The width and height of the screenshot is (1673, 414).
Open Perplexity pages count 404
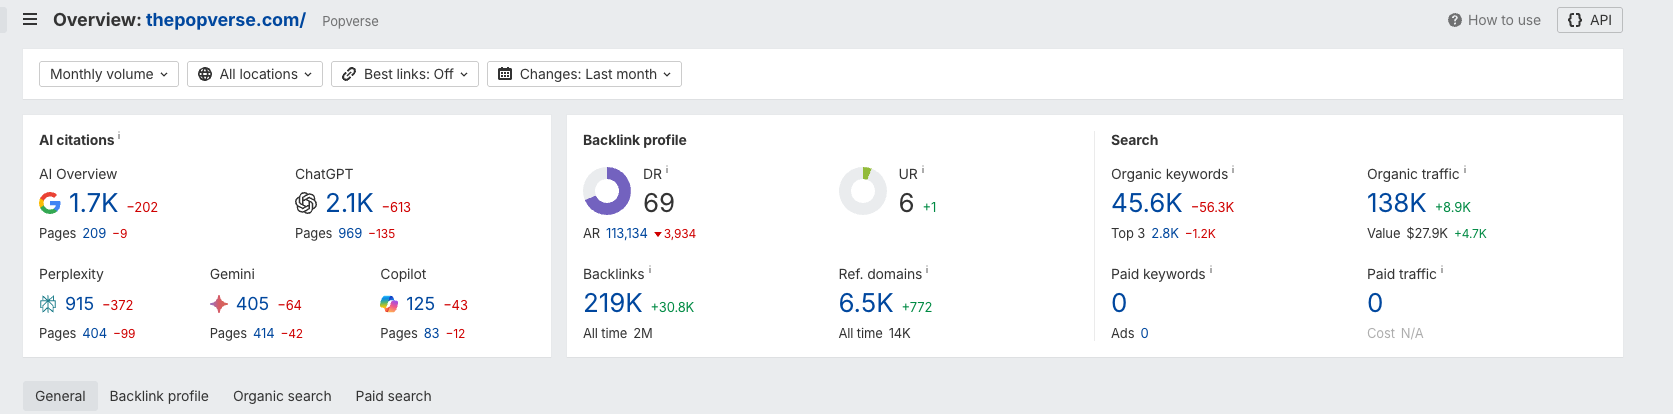pos(94,333)
